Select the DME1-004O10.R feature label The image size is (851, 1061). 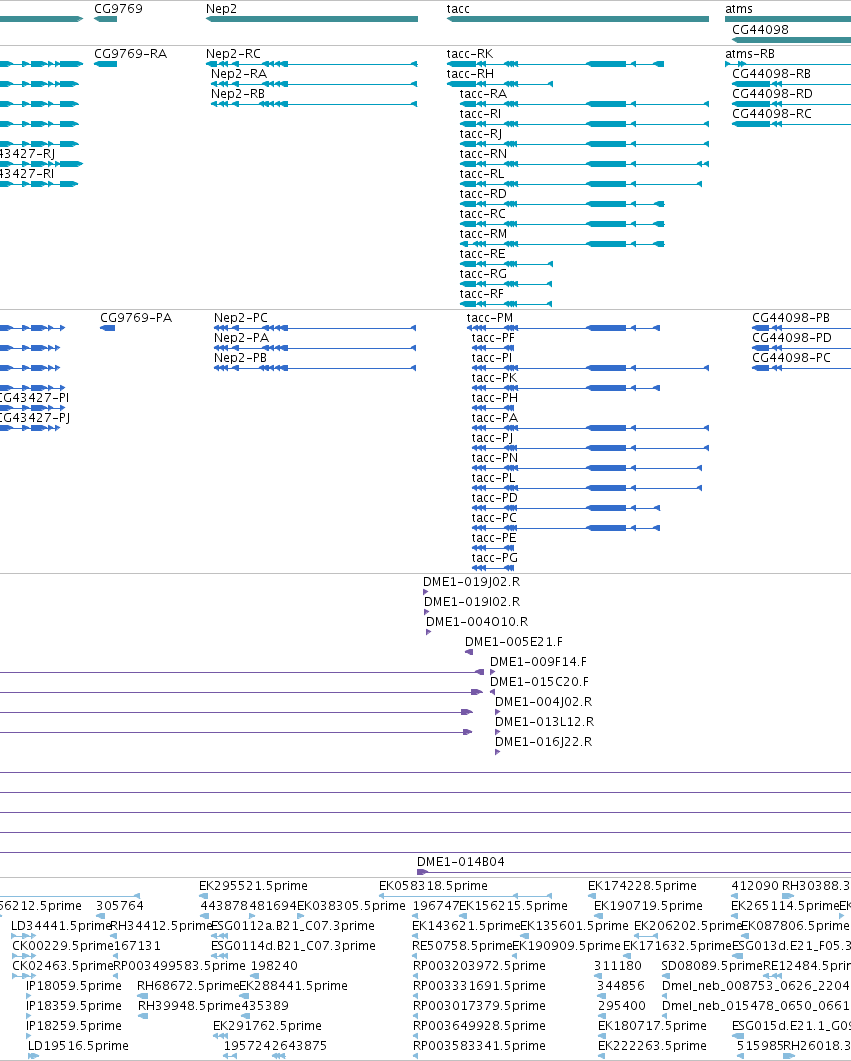tap(477, 622)
